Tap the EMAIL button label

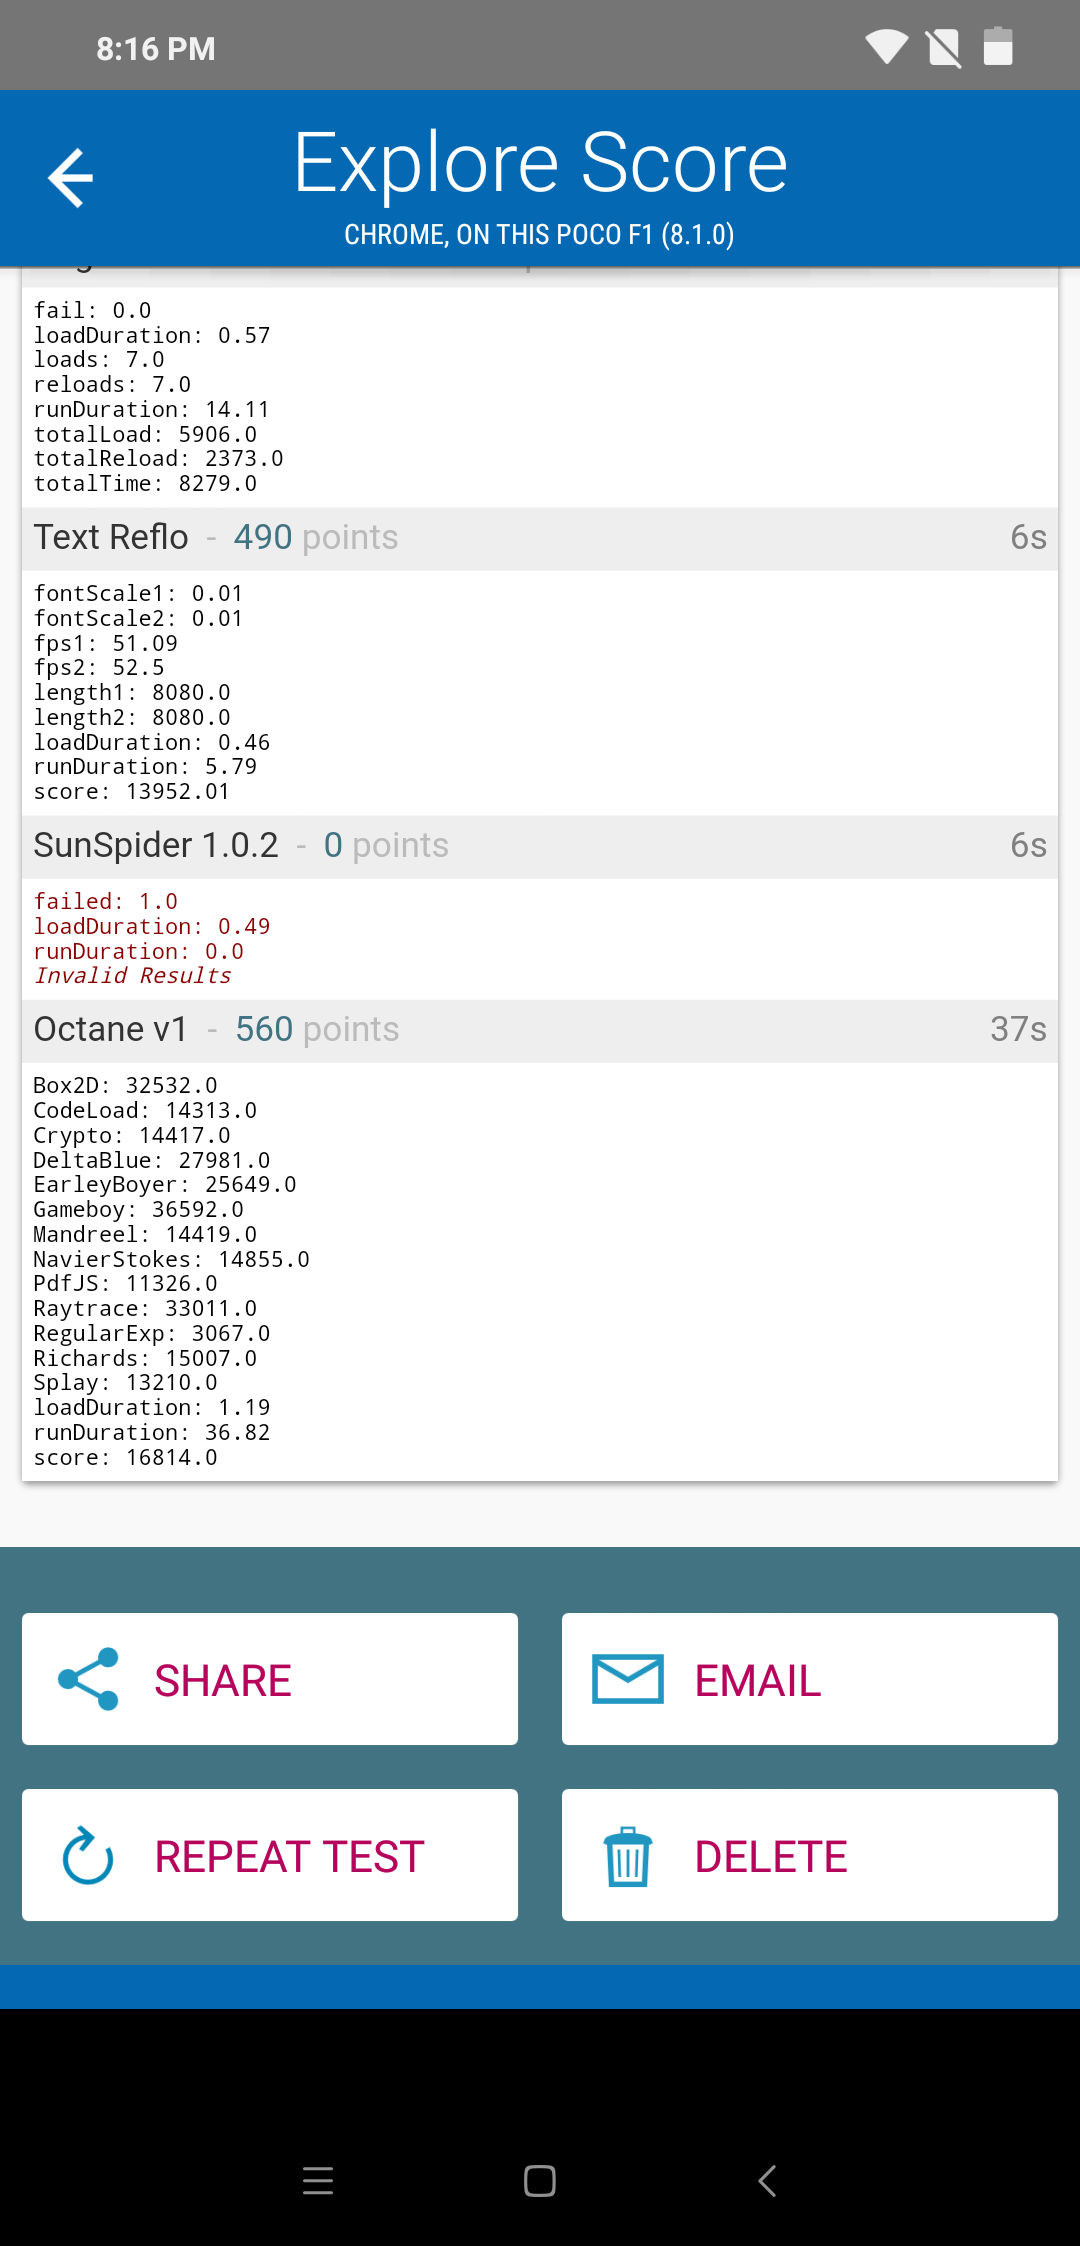coord(758,1681)
